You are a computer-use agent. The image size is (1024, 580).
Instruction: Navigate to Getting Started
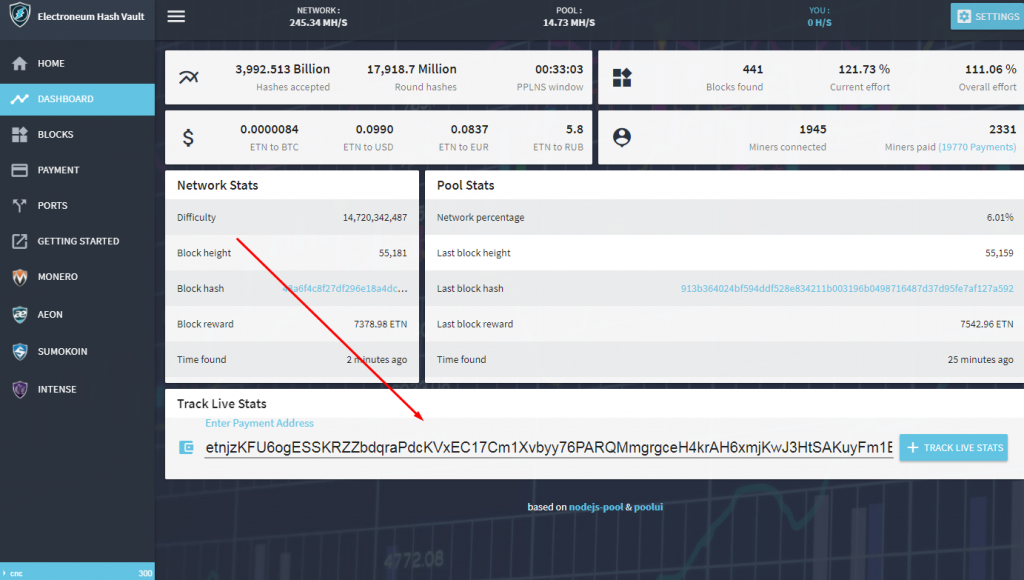[78, 241]
